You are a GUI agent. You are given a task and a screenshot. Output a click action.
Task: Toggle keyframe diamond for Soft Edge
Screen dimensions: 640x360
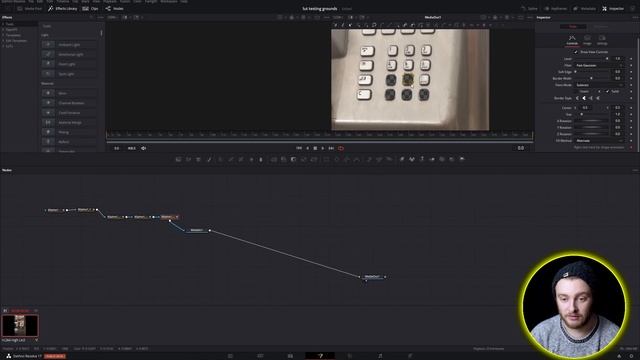point(631,72)
